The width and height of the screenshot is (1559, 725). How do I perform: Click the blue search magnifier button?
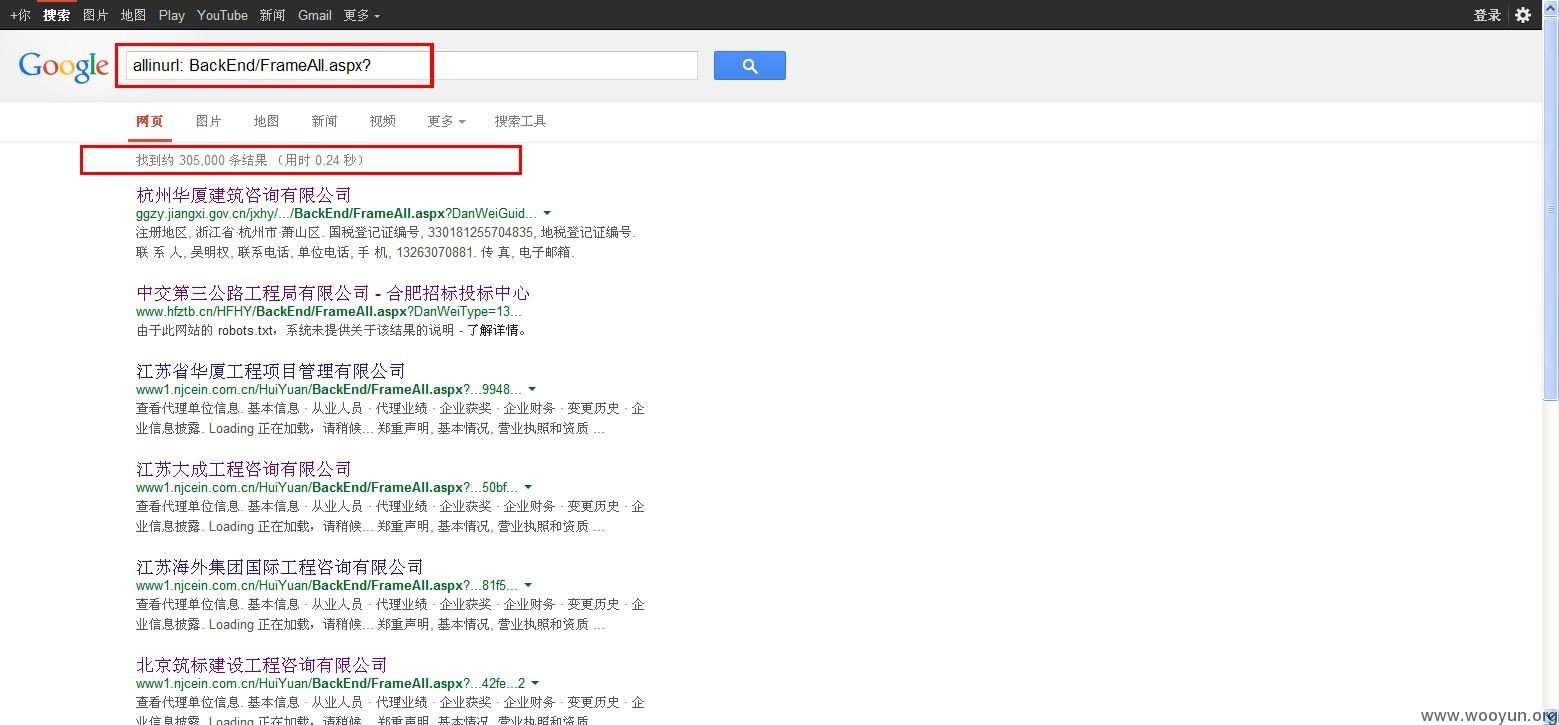point(749,66)
